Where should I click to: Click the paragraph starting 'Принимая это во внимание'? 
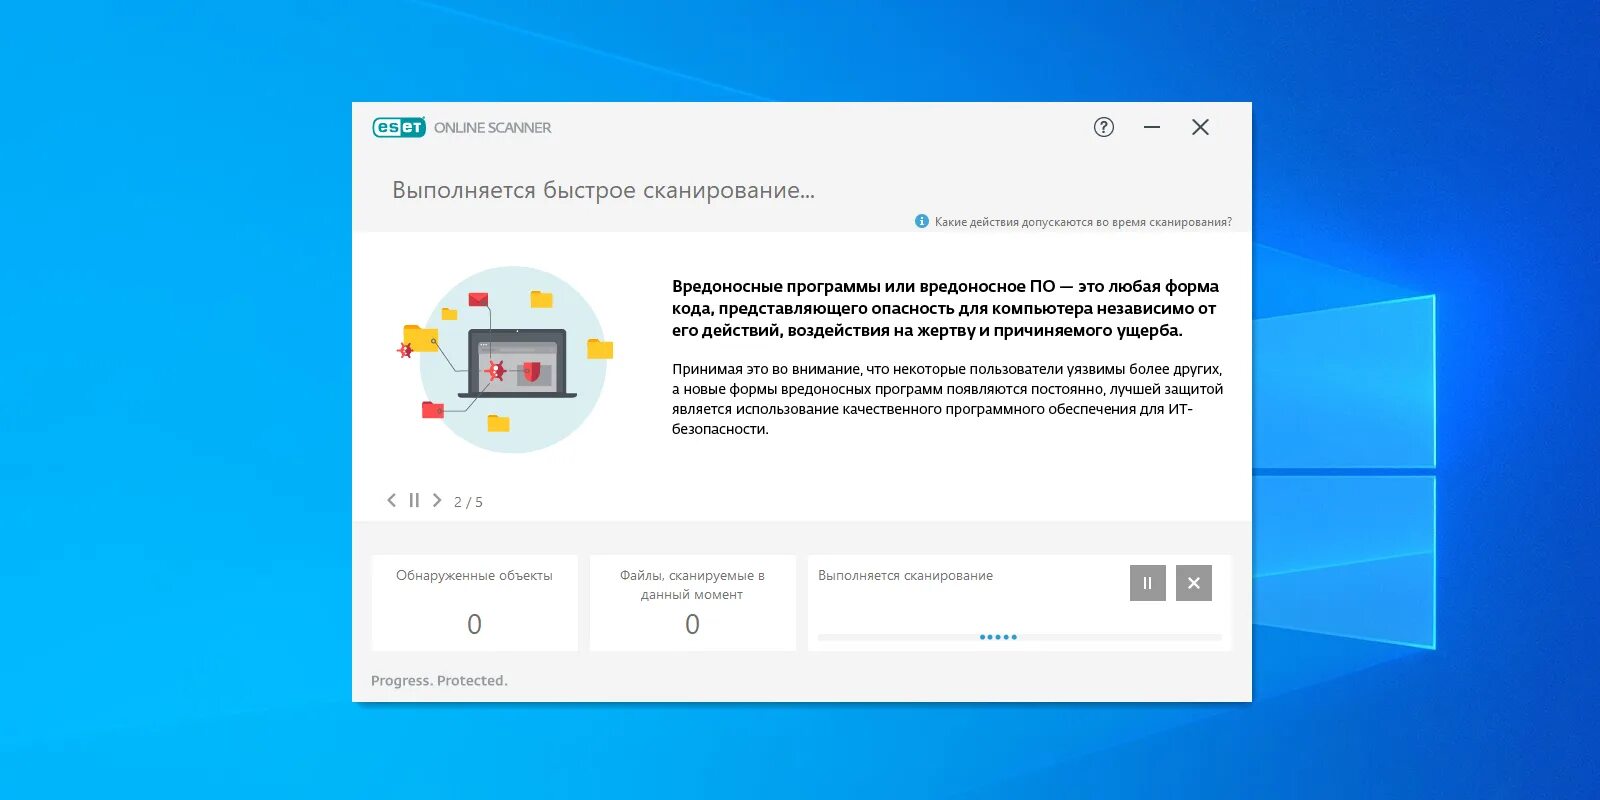948,399
